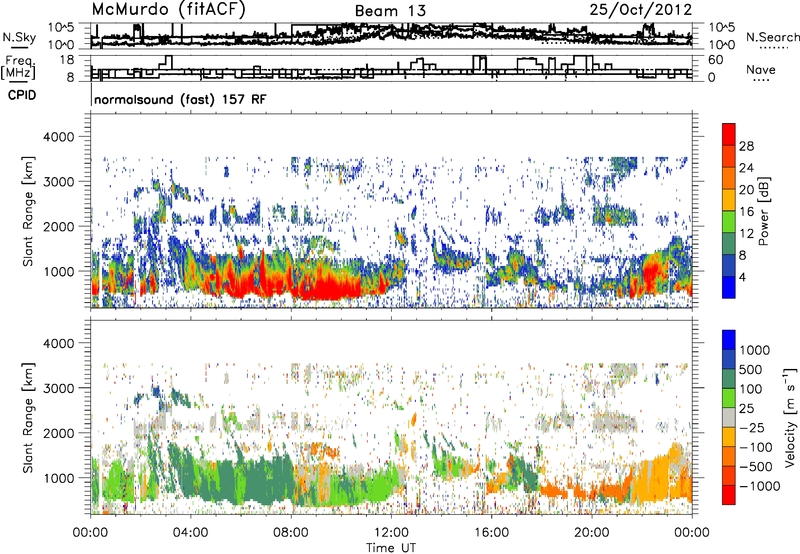
Task: Click the '-1000' label on velocity colorbar
Action: 758,486
